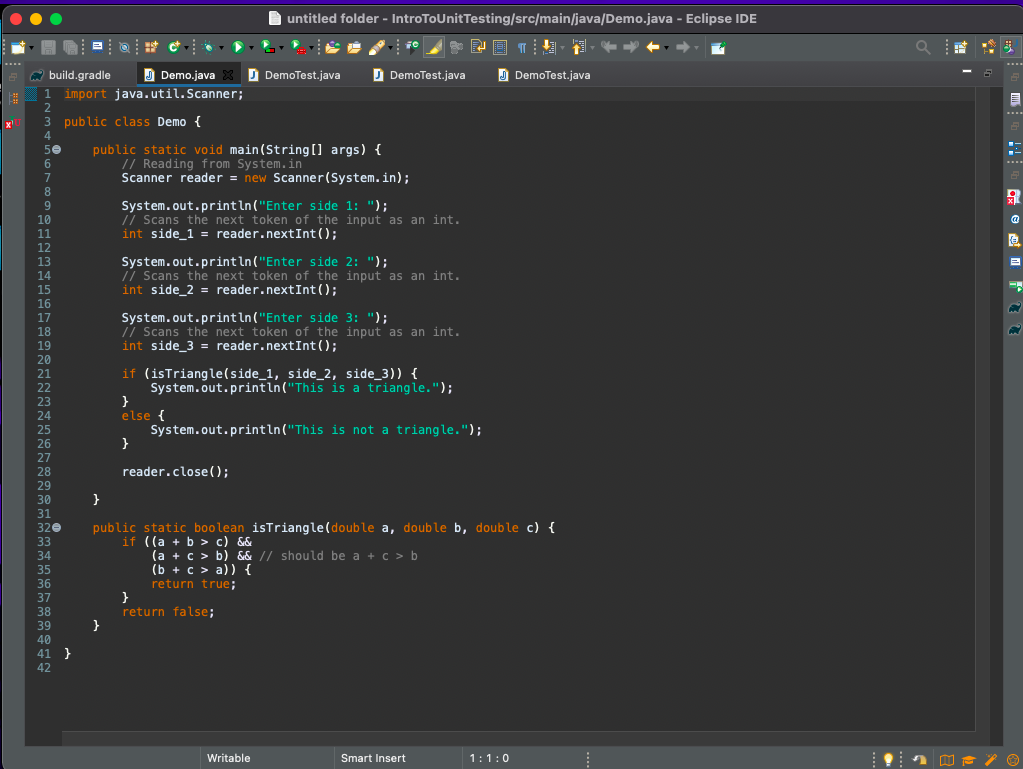The width and height of the screenshot is (1023, 769).
Task: Click the New Java Class icon
Action: pyautogui.click(x=174, y=47)
